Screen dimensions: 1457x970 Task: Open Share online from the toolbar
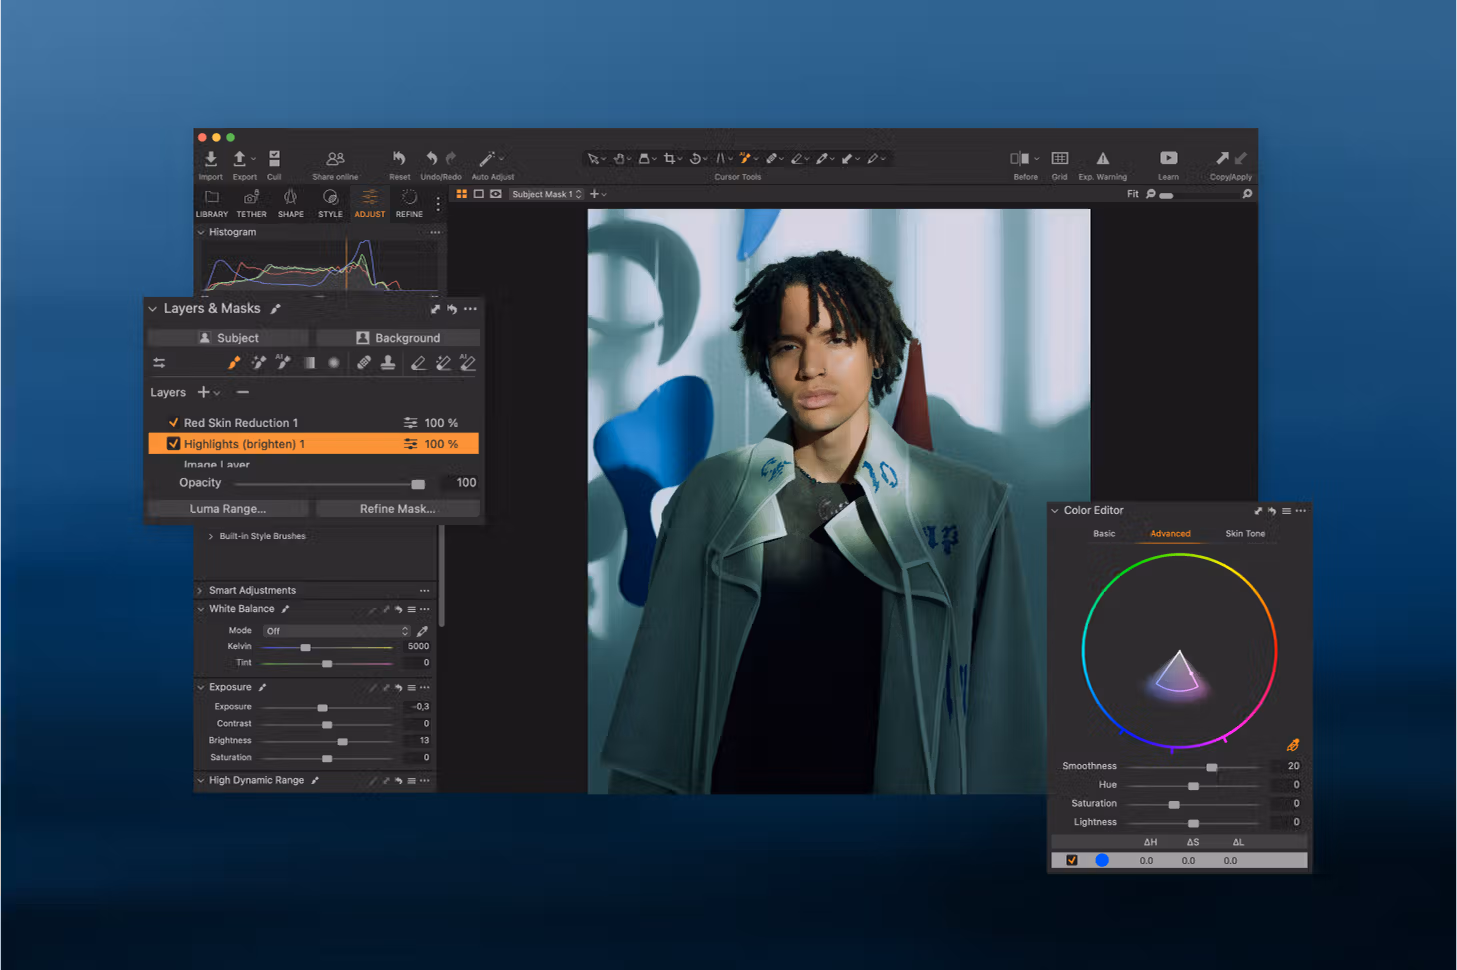pyautogui.click(x=335, y=160)
